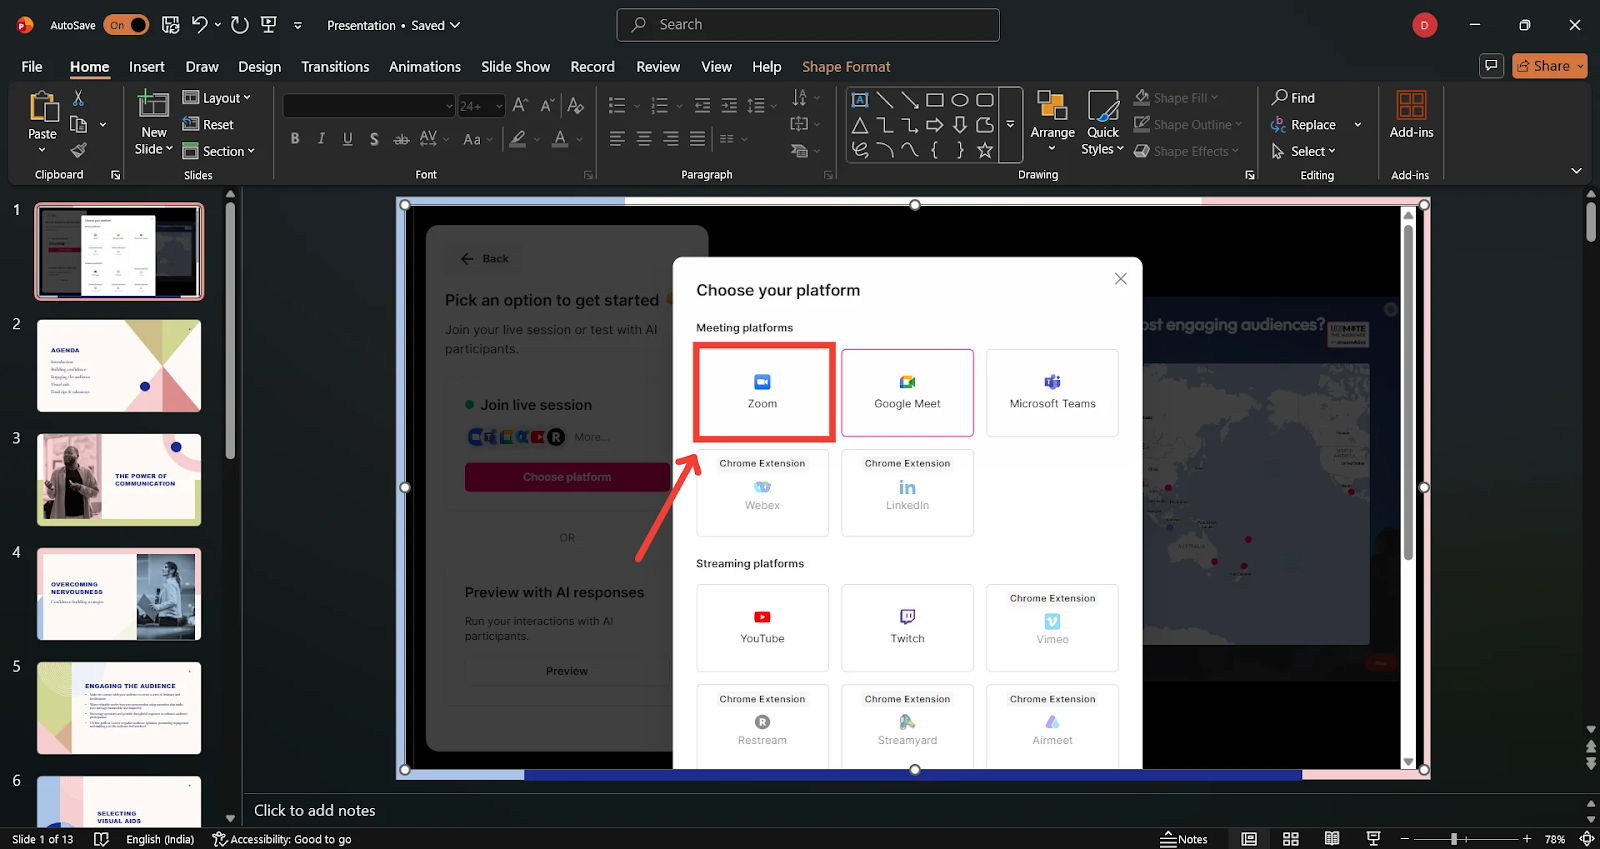
Task: Insert a New Slide
Action: [153, 122]
